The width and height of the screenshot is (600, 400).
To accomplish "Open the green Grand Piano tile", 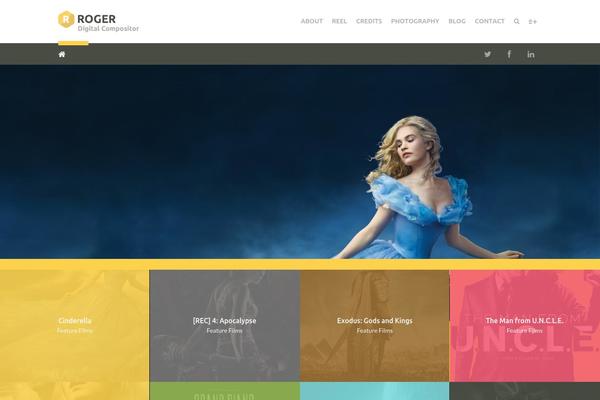I will 225,391.
